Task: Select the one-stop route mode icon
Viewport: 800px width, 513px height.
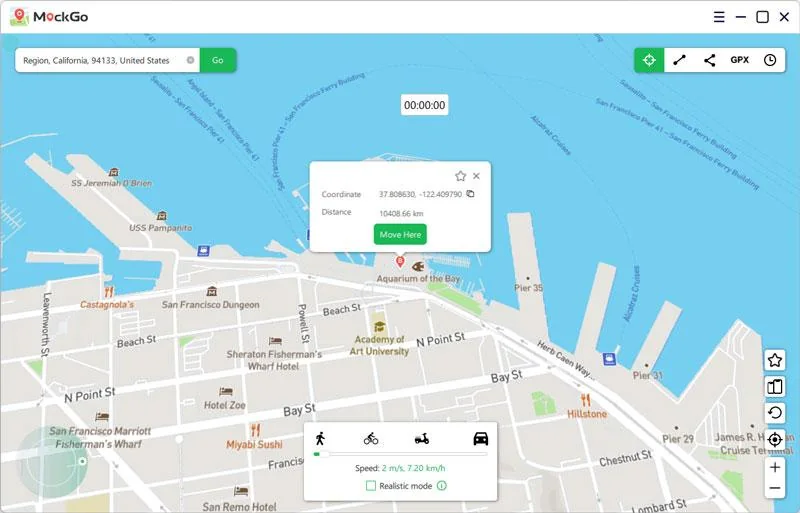Action: pos(679,60)
